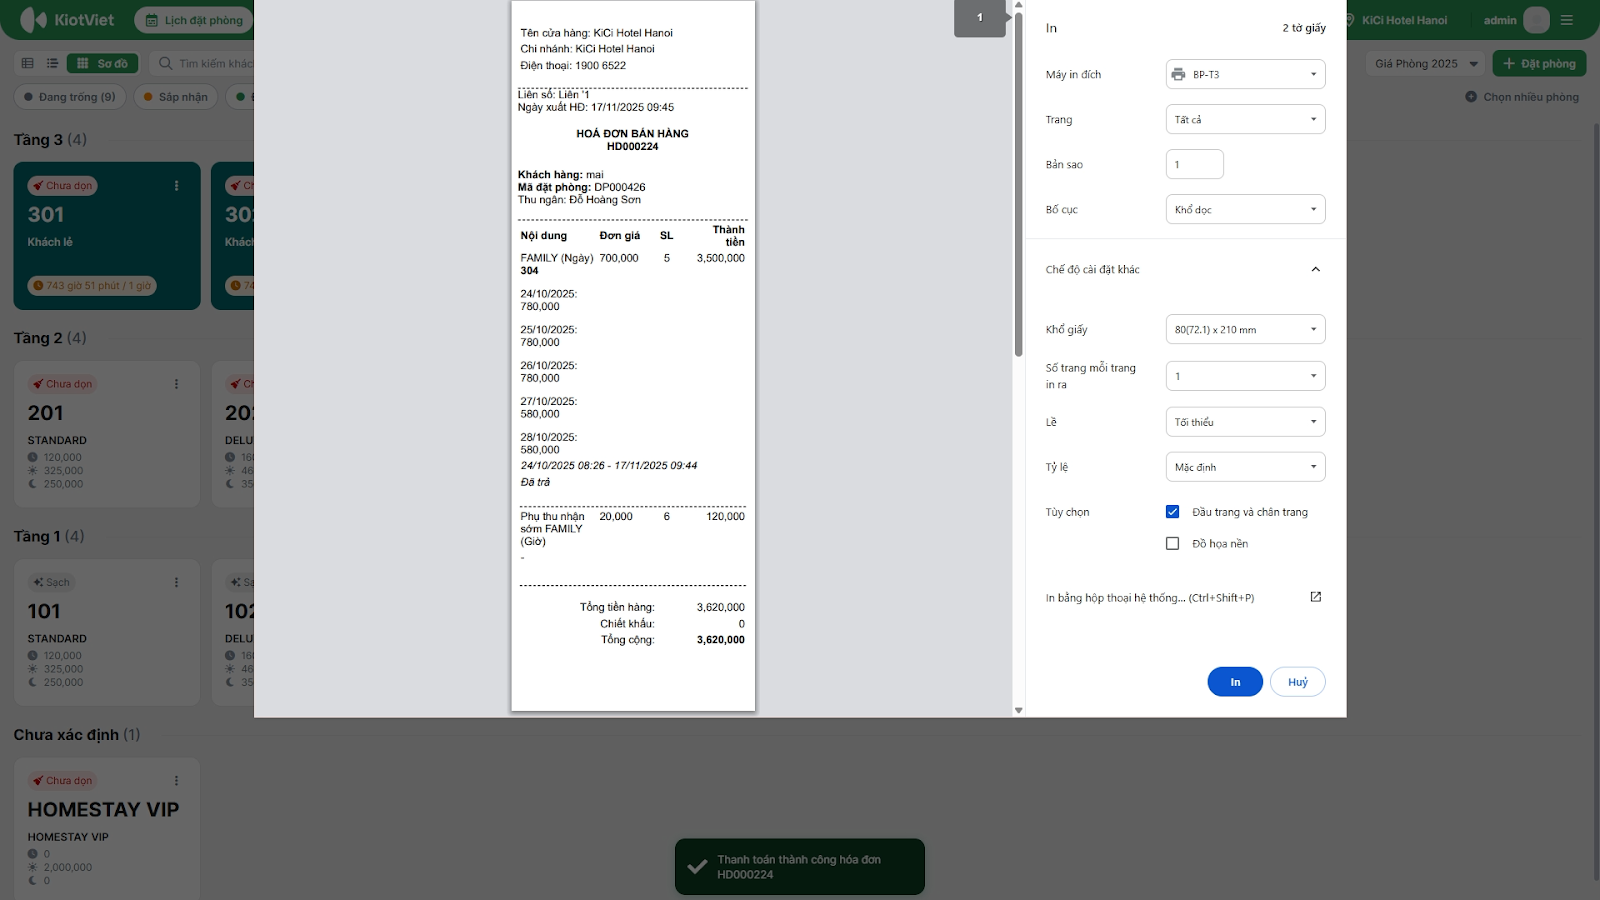Screen dimensions: 1600x900
Task: Open the Tỷ lệ scale dropdown
Action: [x=1246, y=467]
